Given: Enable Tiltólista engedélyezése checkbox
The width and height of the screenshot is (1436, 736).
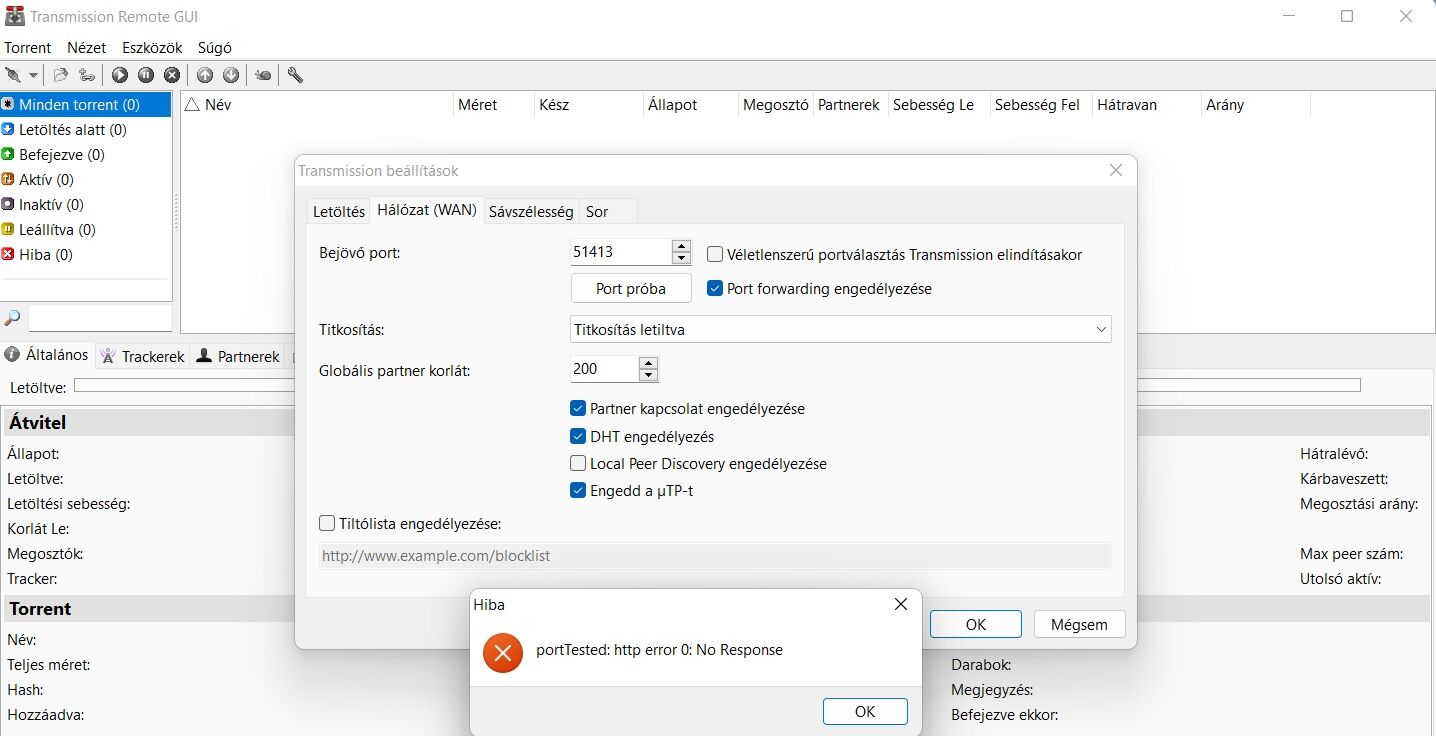Looking at the screenshot, I should tap(327, 523).
